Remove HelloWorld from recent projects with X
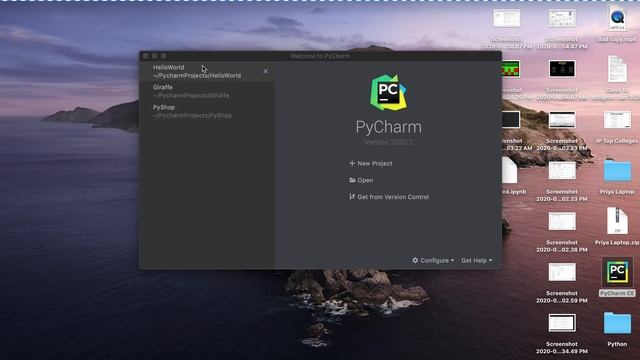Viewport: 640px width, 360px height. 266,71
